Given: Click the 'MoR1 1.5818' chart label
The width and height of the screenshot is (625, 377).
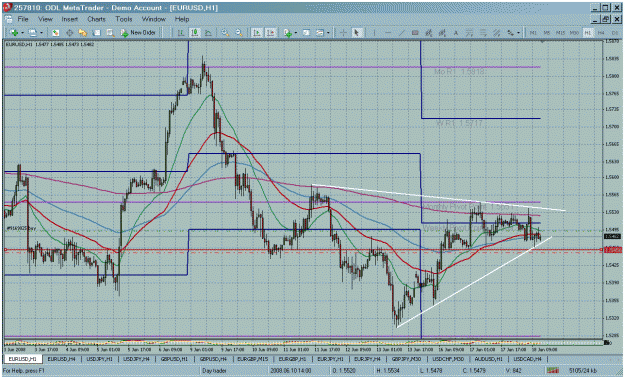Looking at the screenshot, I should coord(459,72).
